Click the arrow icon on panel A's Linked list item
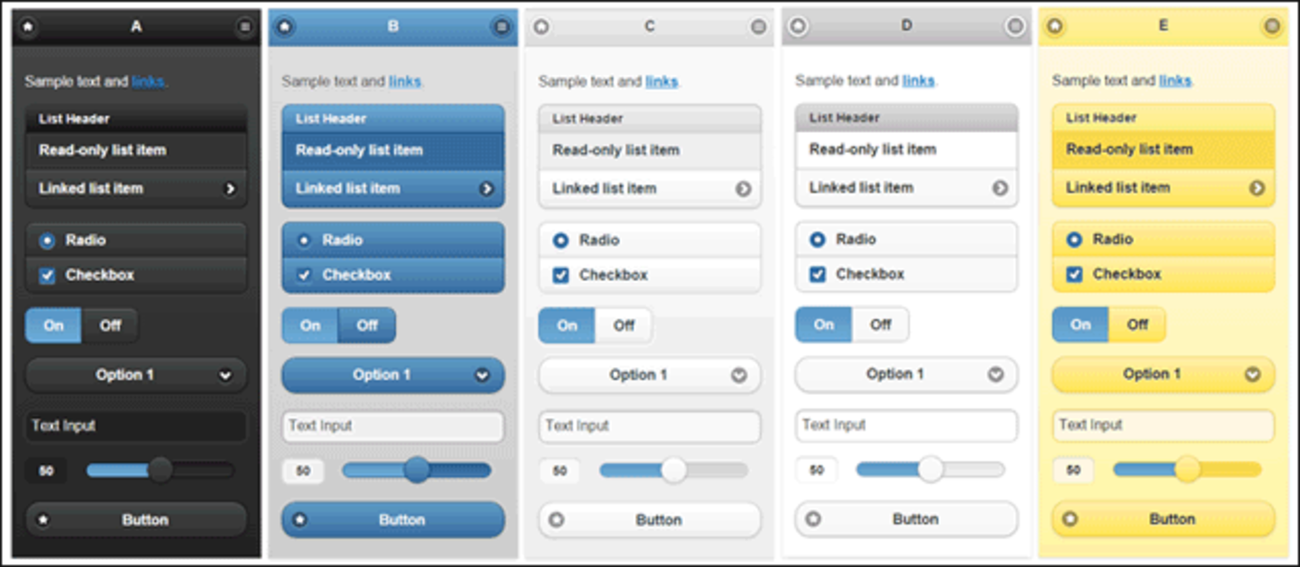 (230, 188)
